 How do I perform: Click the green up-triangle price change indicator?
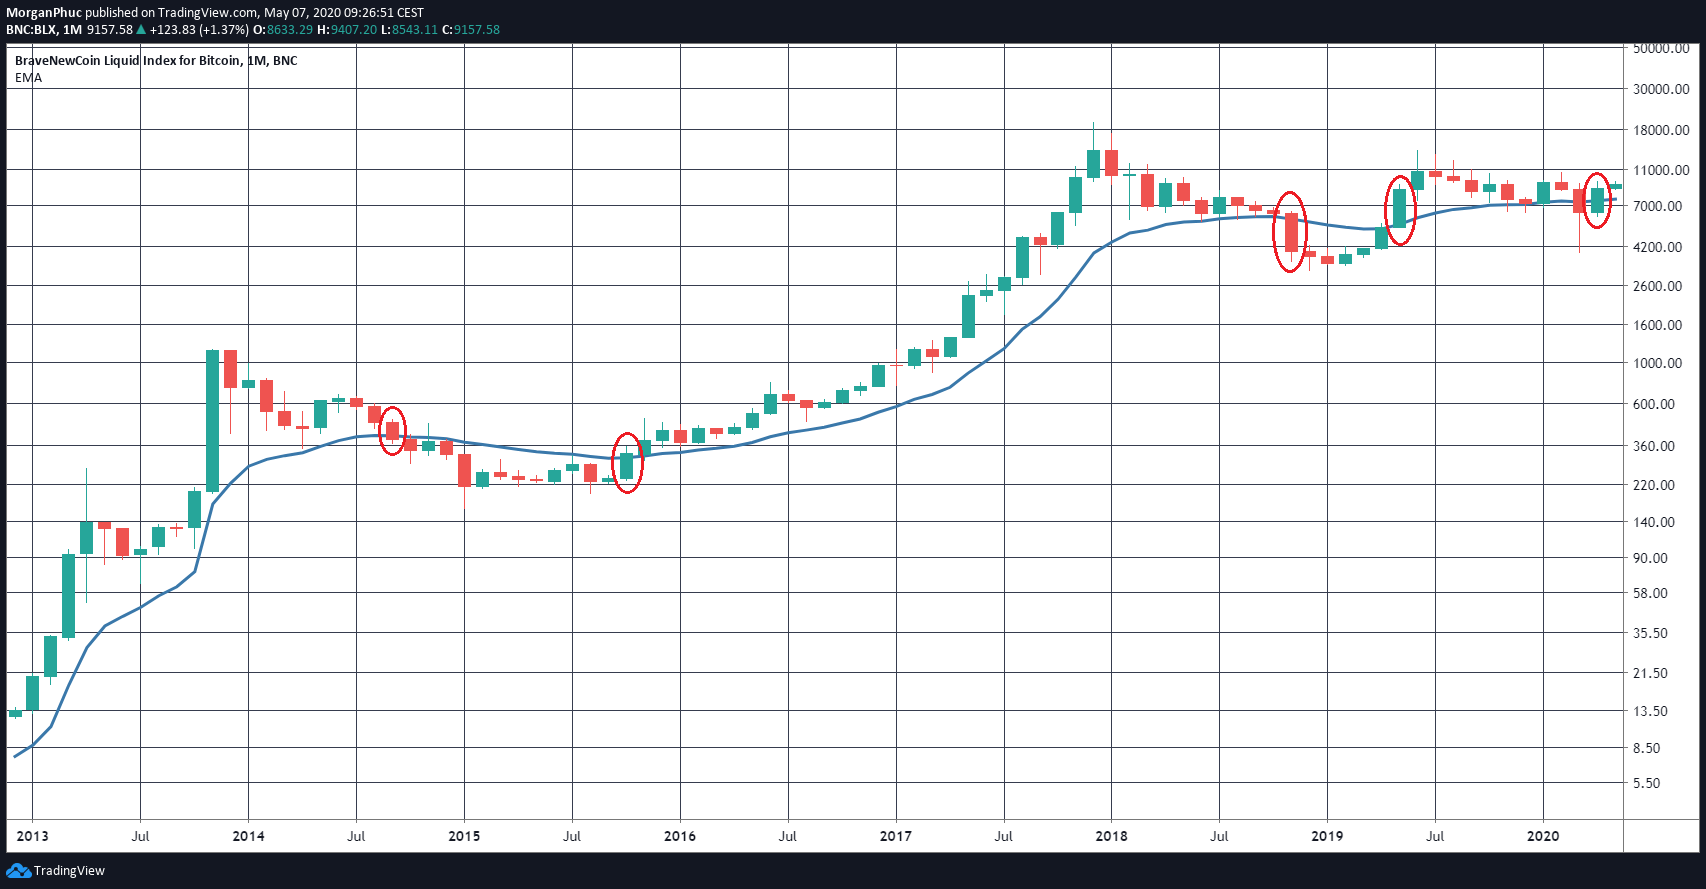pos(141,30)
